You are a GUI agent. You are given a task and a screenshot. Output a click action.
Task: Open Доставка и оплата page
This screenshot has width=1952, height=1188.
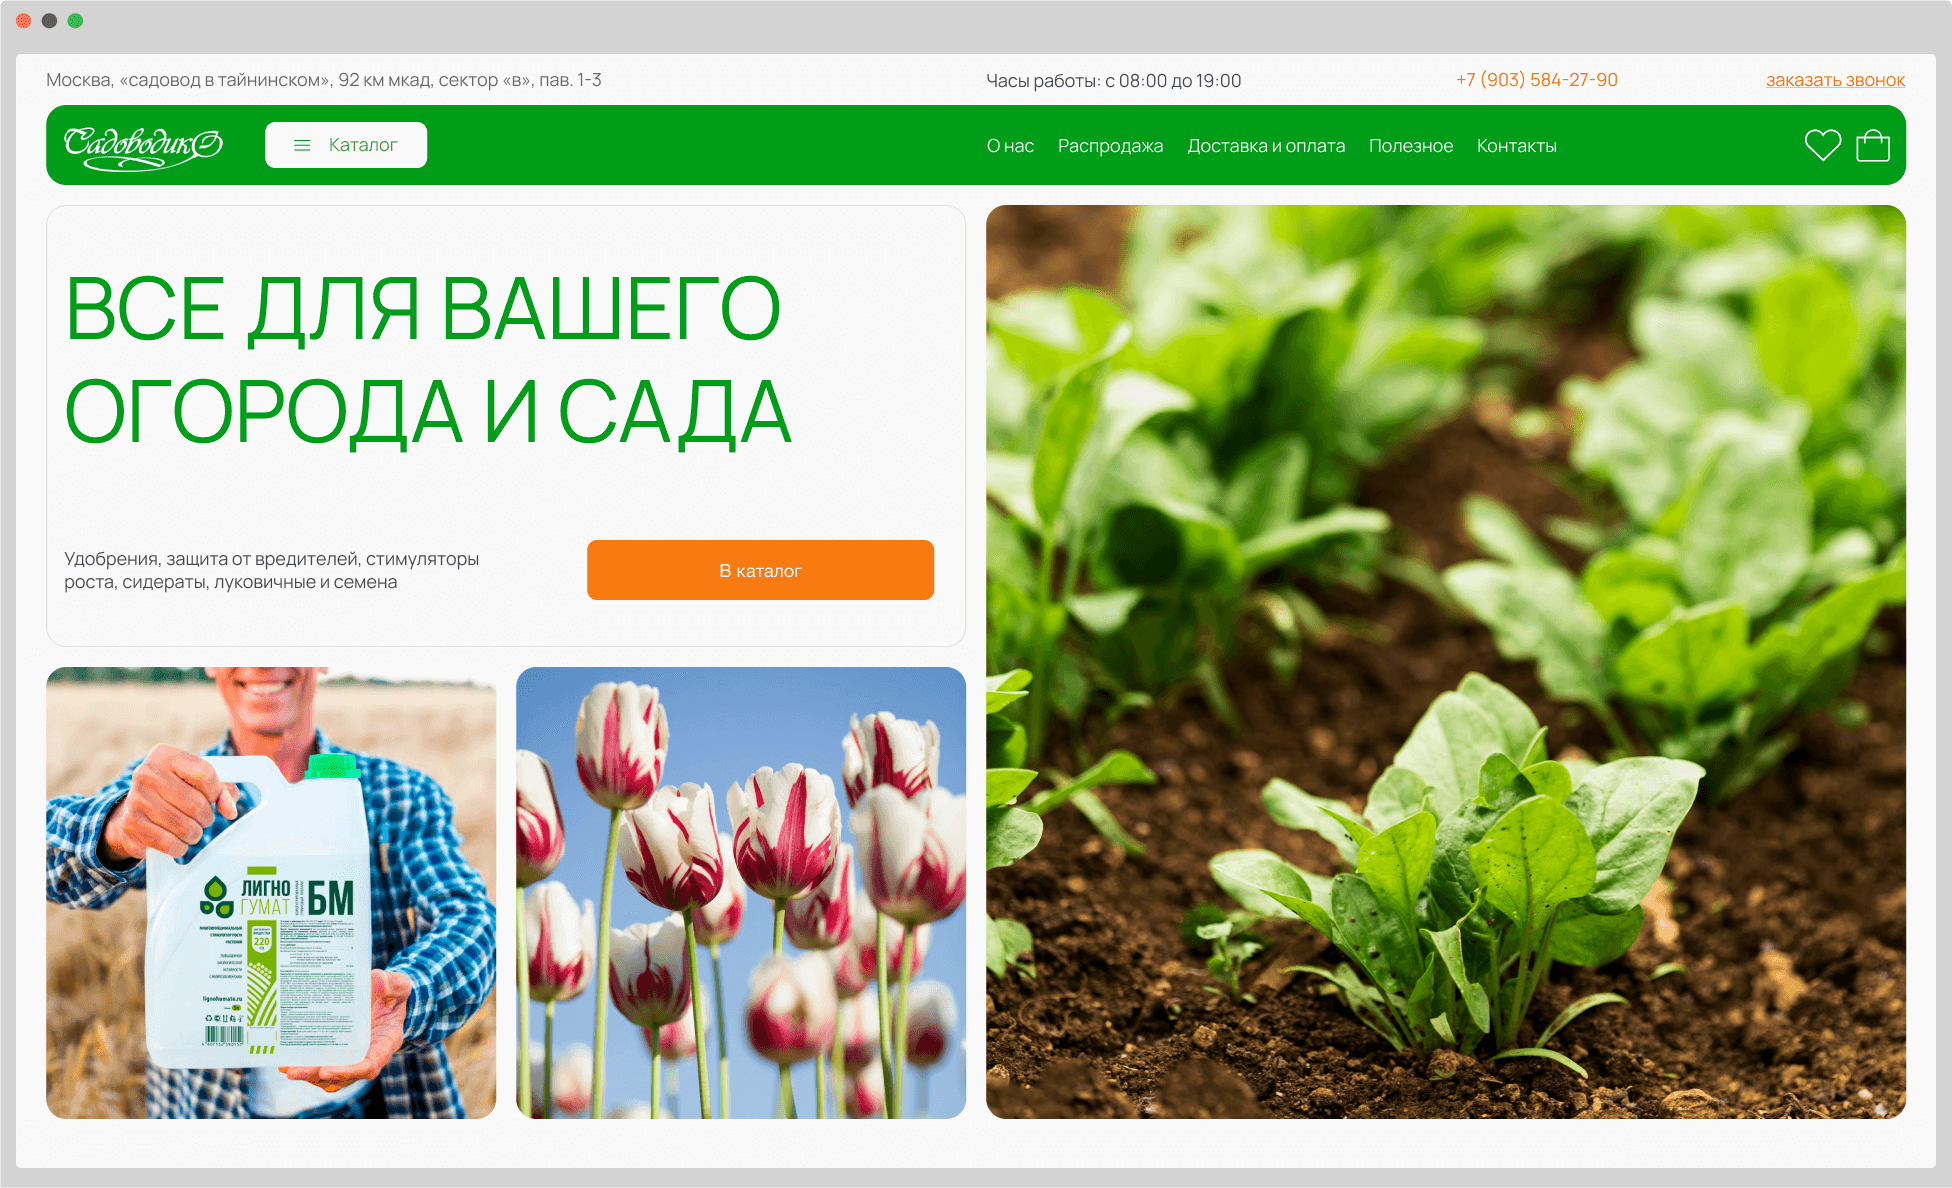point(1266,146)
